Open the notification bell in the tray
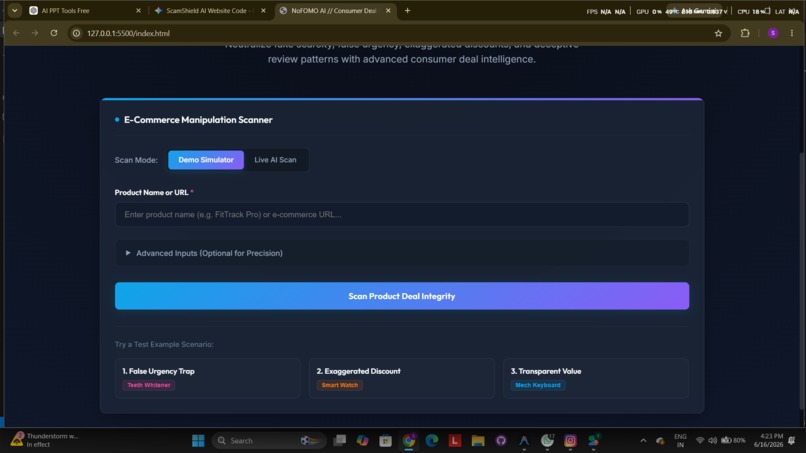Image resolution: width=806 pixels, height=453 pixels. [792, 441]
